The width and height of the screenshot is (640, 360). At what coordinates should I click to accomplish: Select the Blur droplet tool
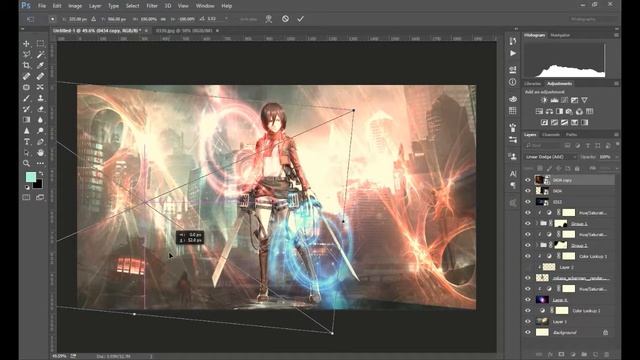coord(40,120)
